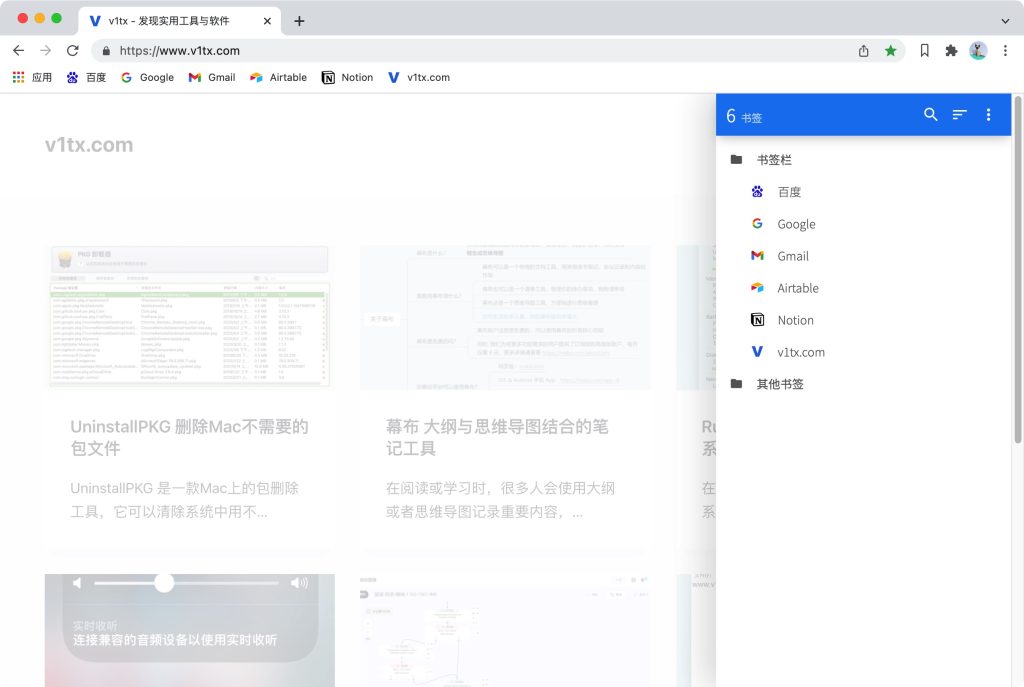
Task: Open v1tx.com in the bookmarks bar
Action: tap(419, 77)
